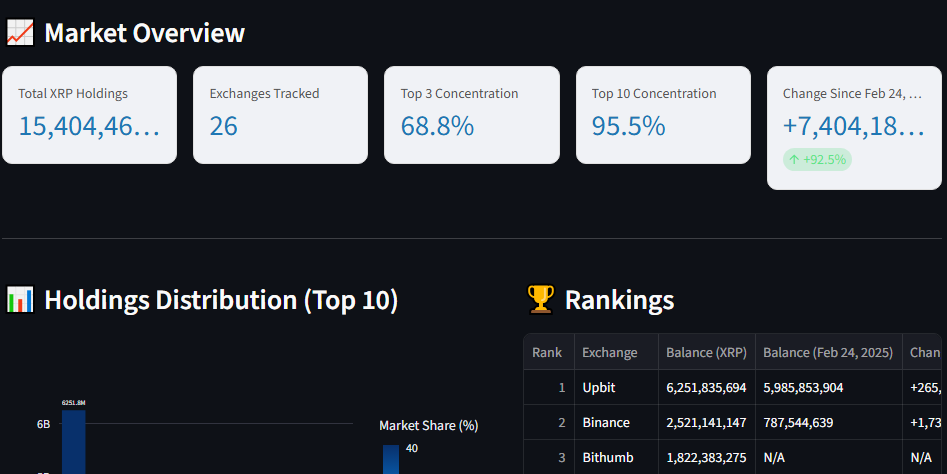Click the Change Since Feb 24 value
The height and width of the screenshot is (474, 947).
click(x=854, y=126)
